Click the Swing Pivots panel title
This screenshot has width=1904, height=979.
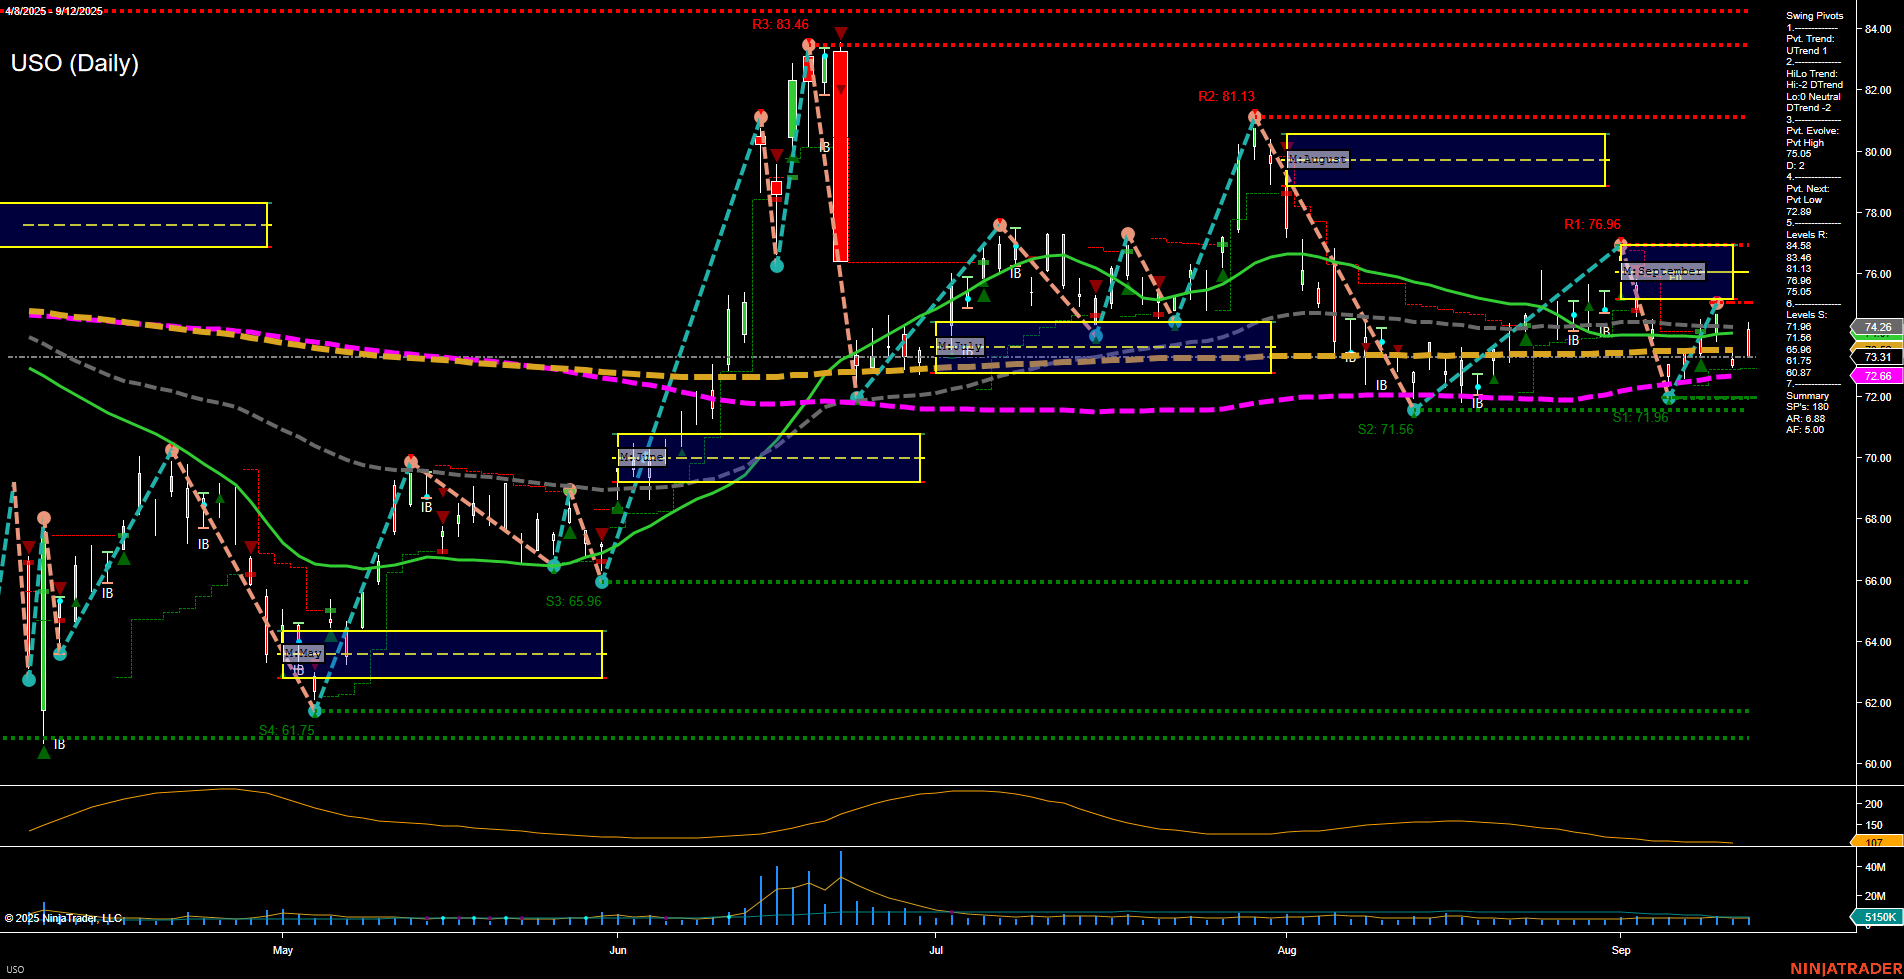point(1814,15)
